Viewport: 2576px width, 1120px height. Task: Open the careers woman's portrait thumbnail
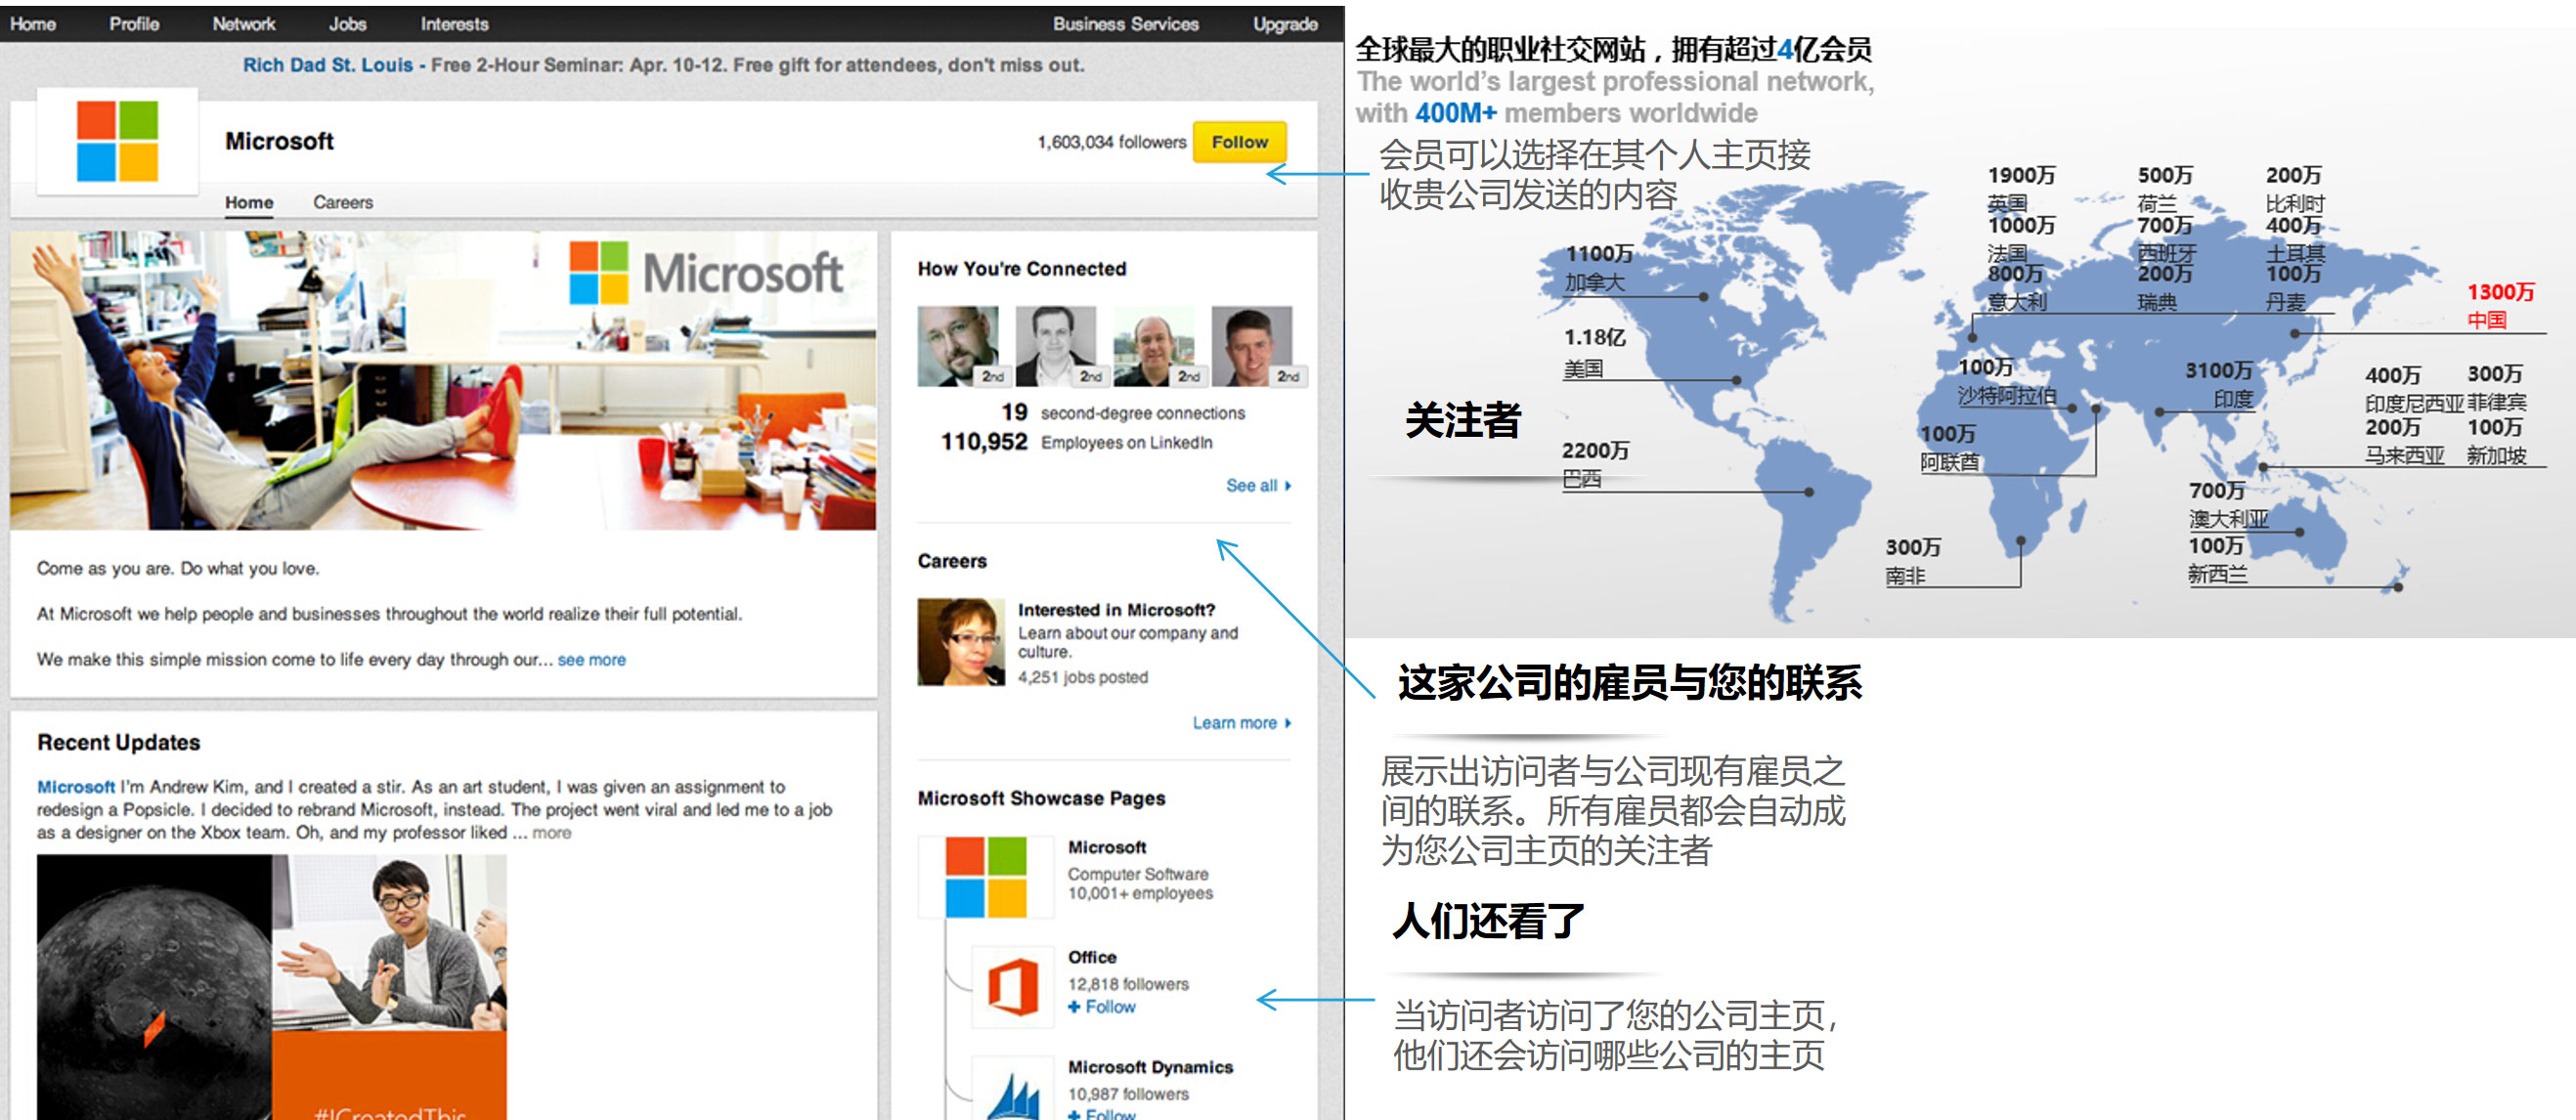pyautogui.click(x=961, y=642)
